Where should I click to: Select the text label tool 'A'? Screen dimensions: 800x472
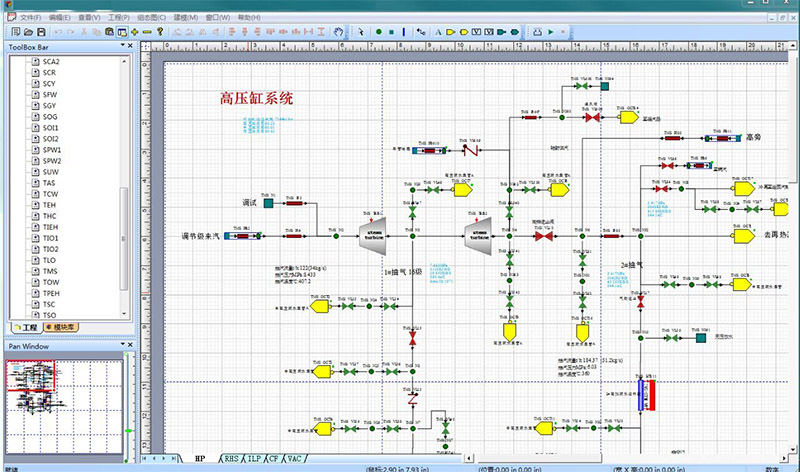tap(437, 32)
